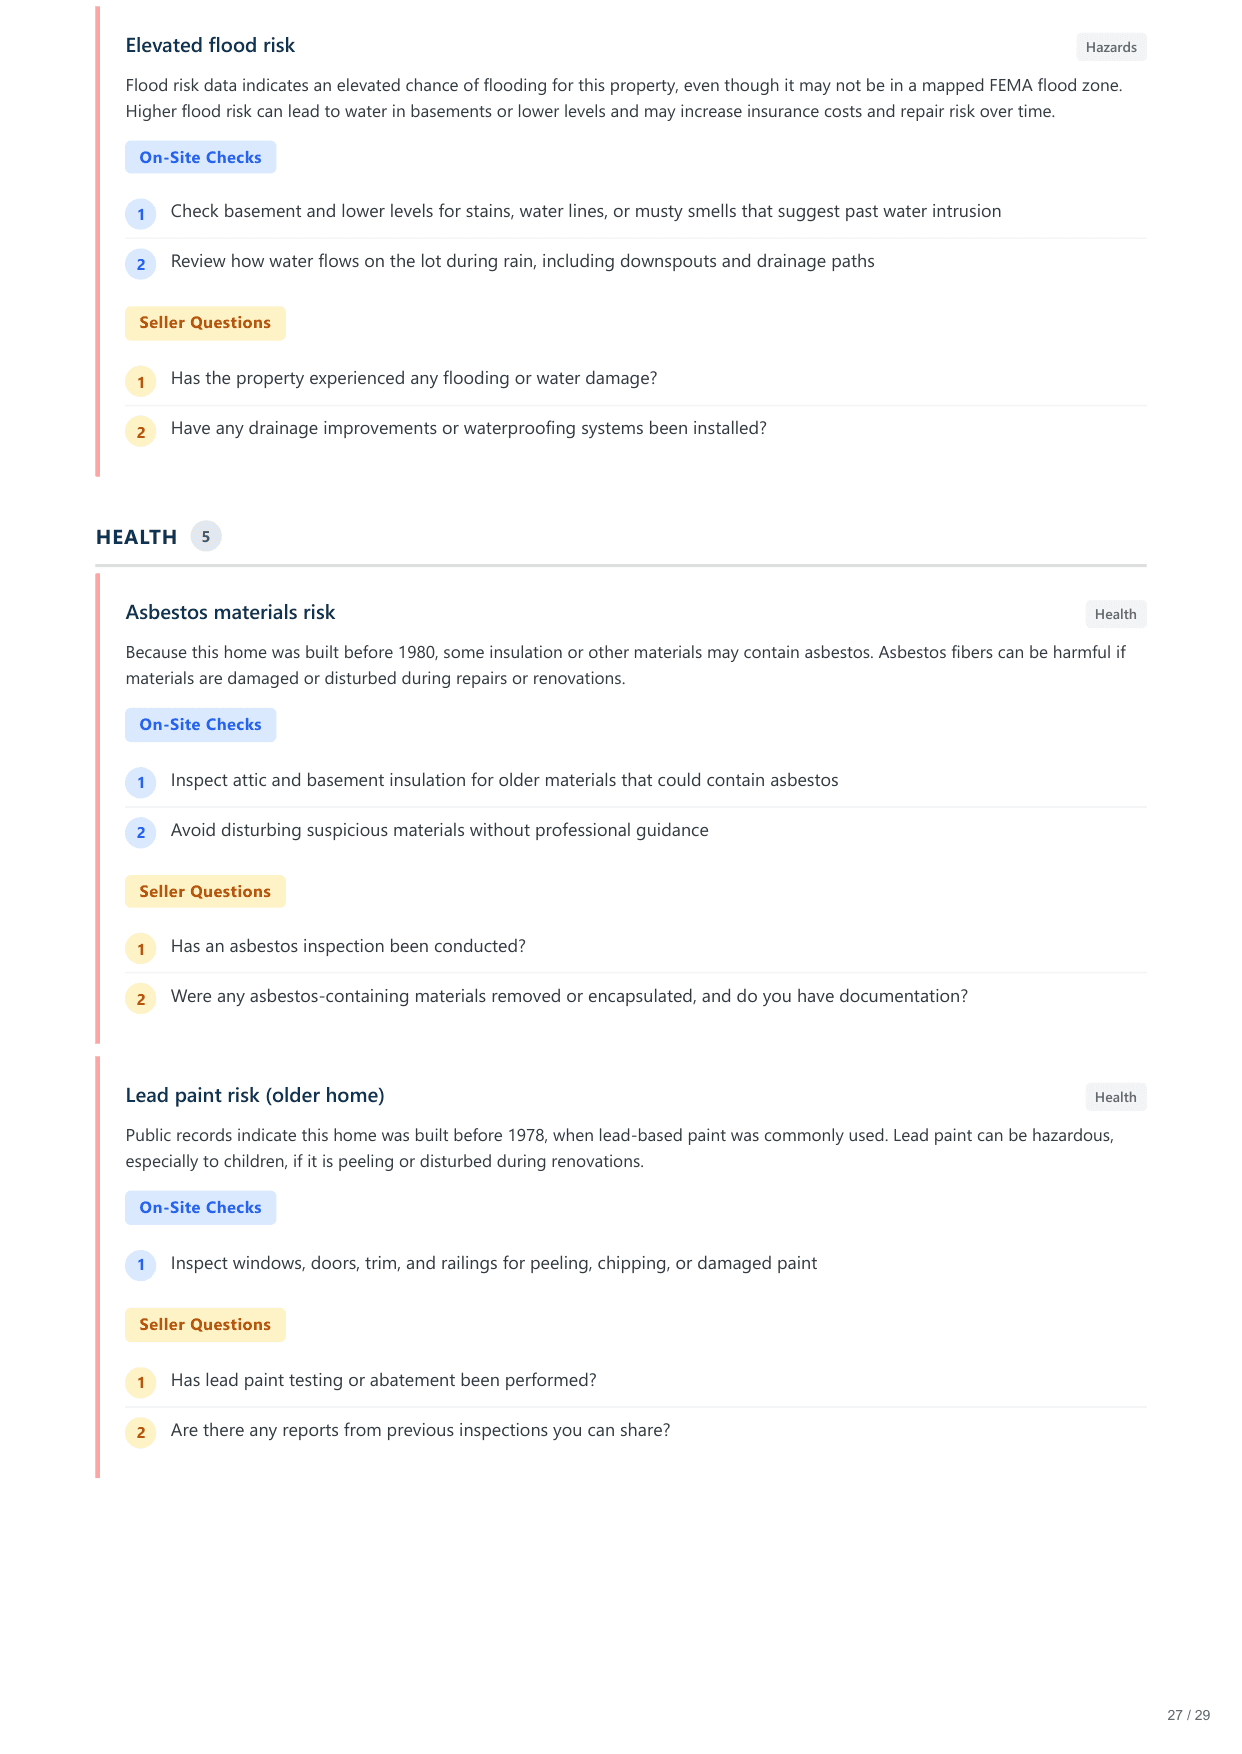Click Seller Questions label in Lead paint section
The width and height of the screenshot is (1242, 1754).
(205, 1325)
